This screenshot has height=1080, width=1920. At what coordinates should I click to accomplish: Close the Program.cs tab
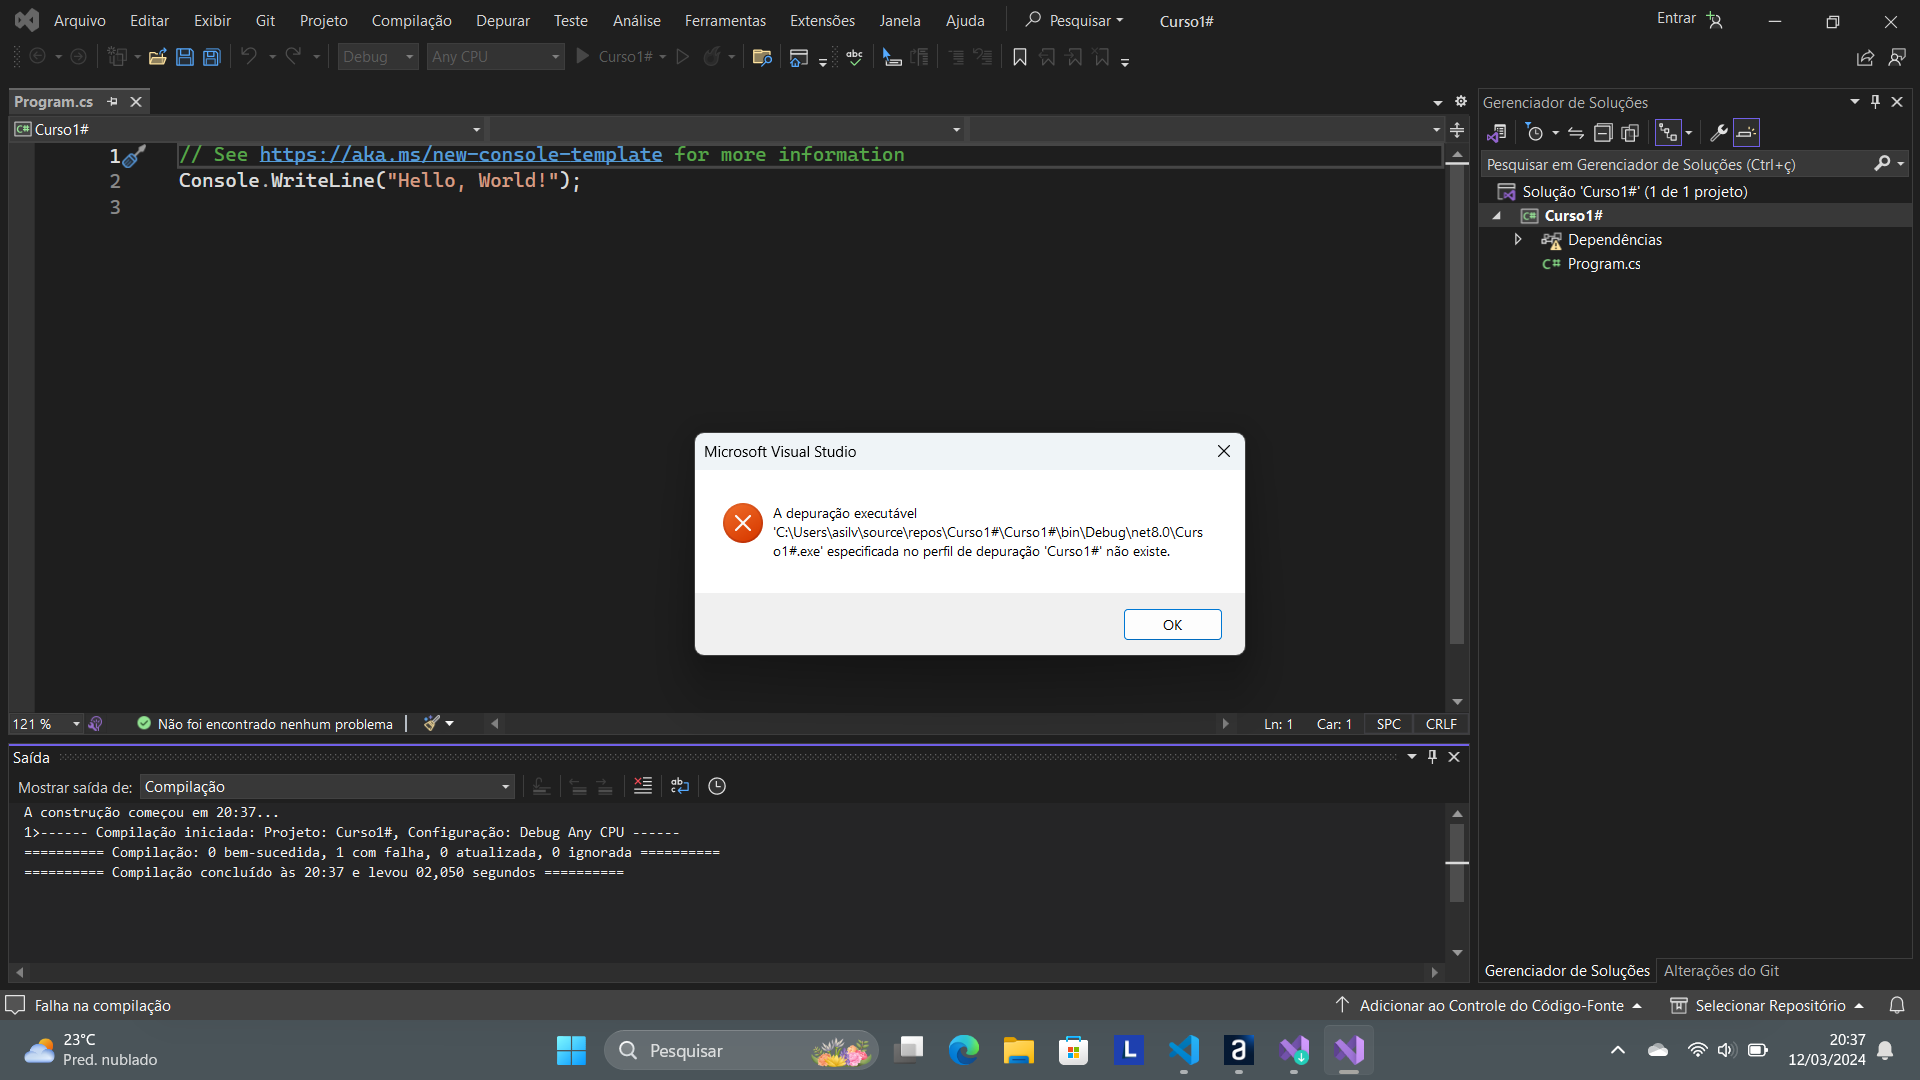(136, 102)
